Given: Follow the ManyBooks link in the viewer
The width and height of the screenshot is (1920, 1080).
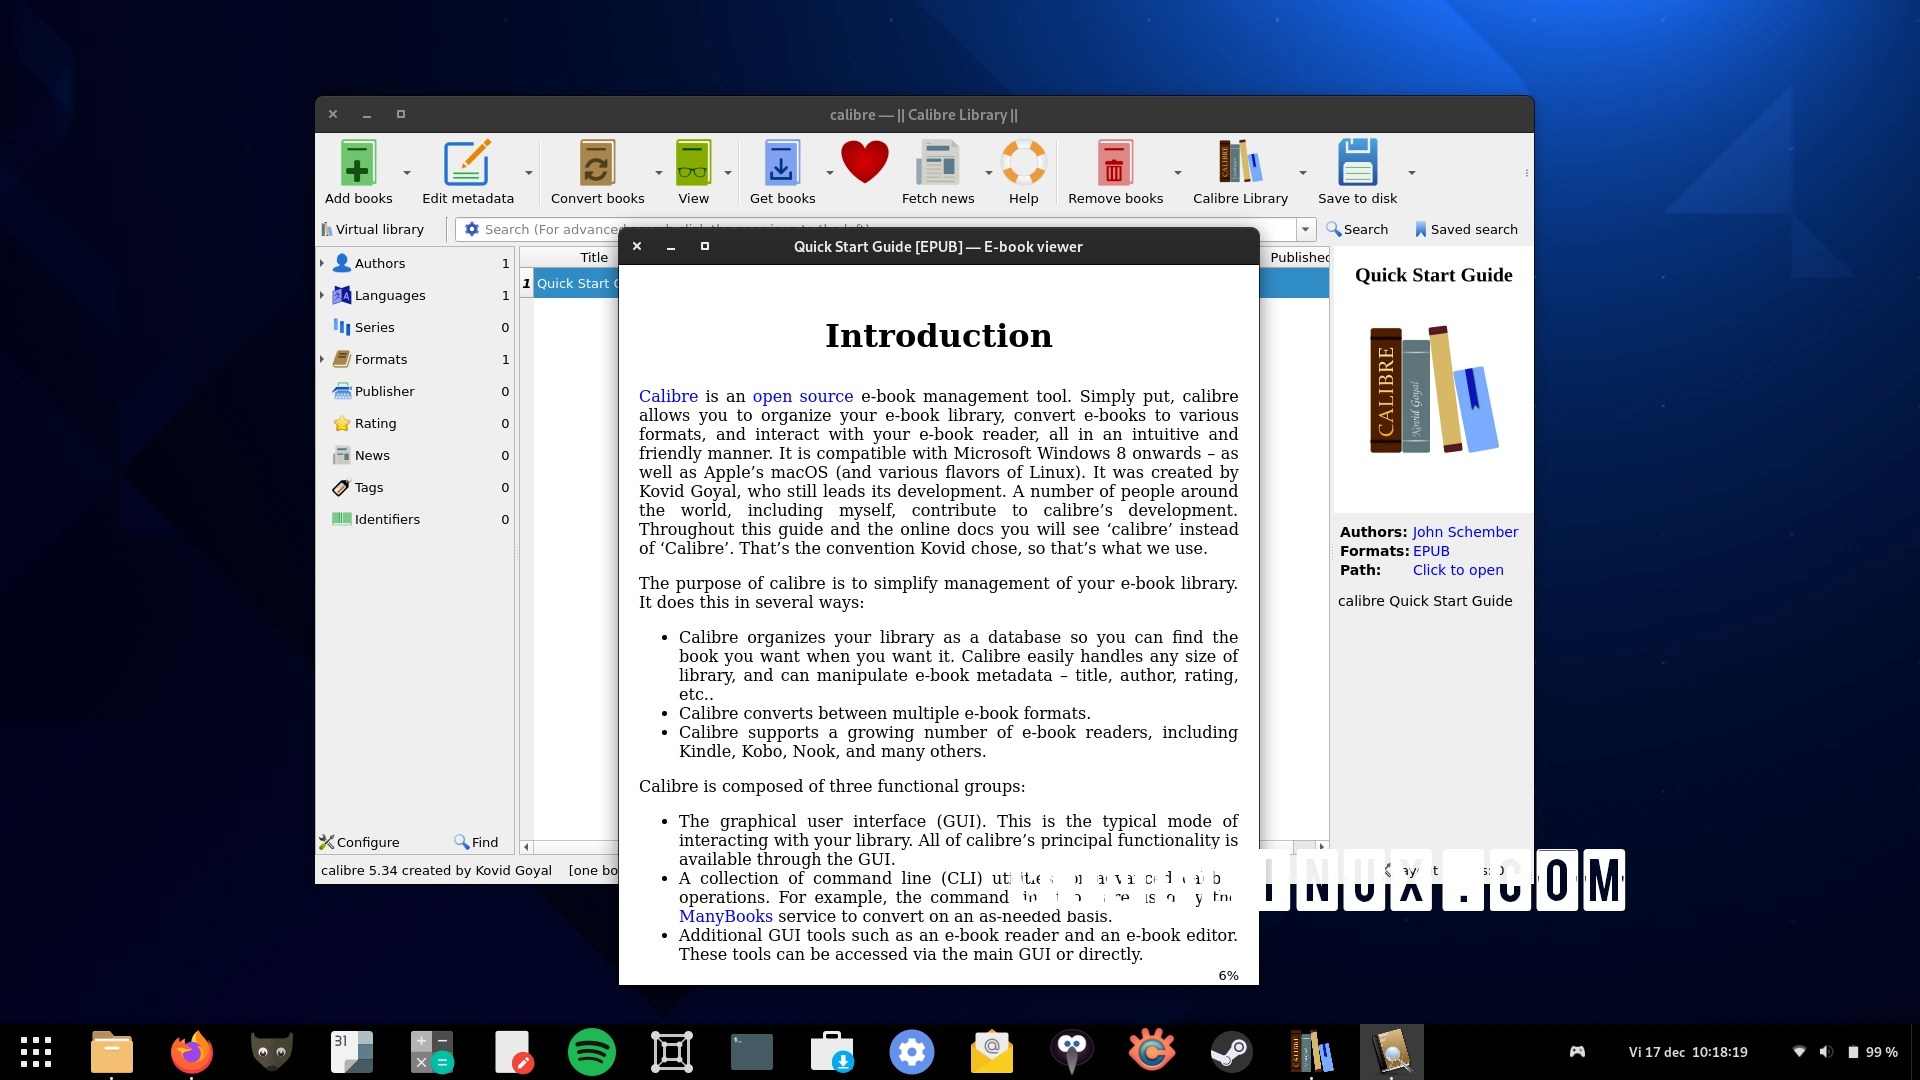Looking at the screenshot, I should click(x=725, y=916).
